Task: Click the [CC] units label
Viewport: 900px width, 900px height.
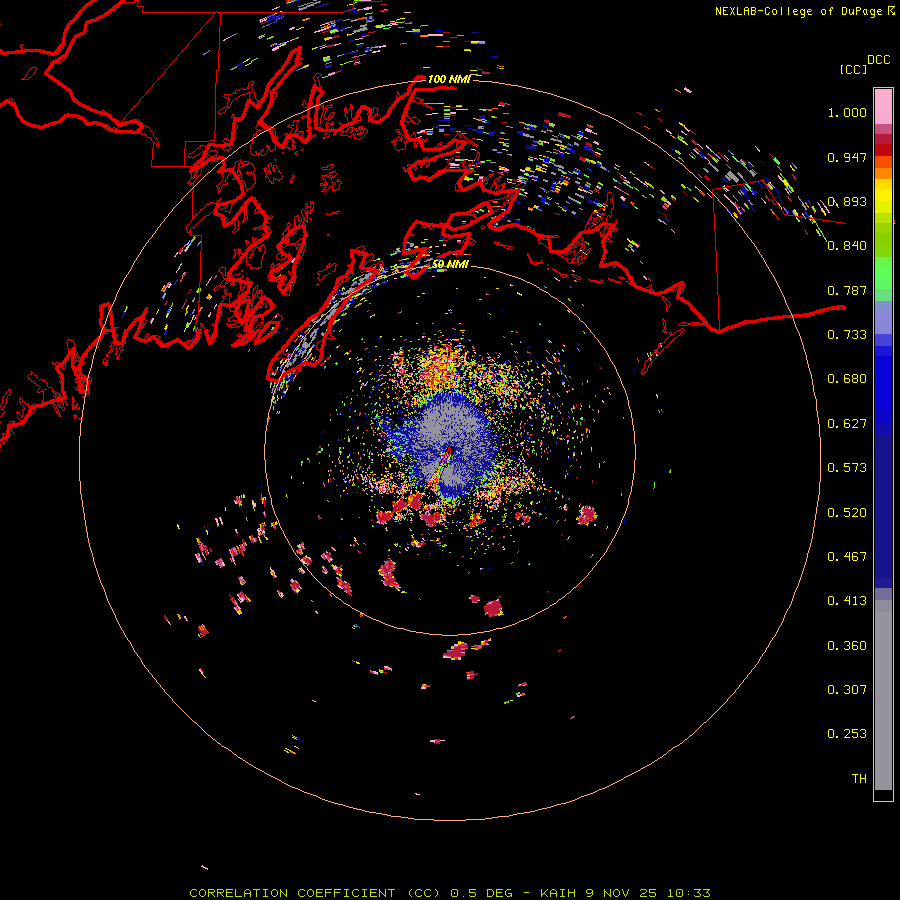Action: pos(853,69)
